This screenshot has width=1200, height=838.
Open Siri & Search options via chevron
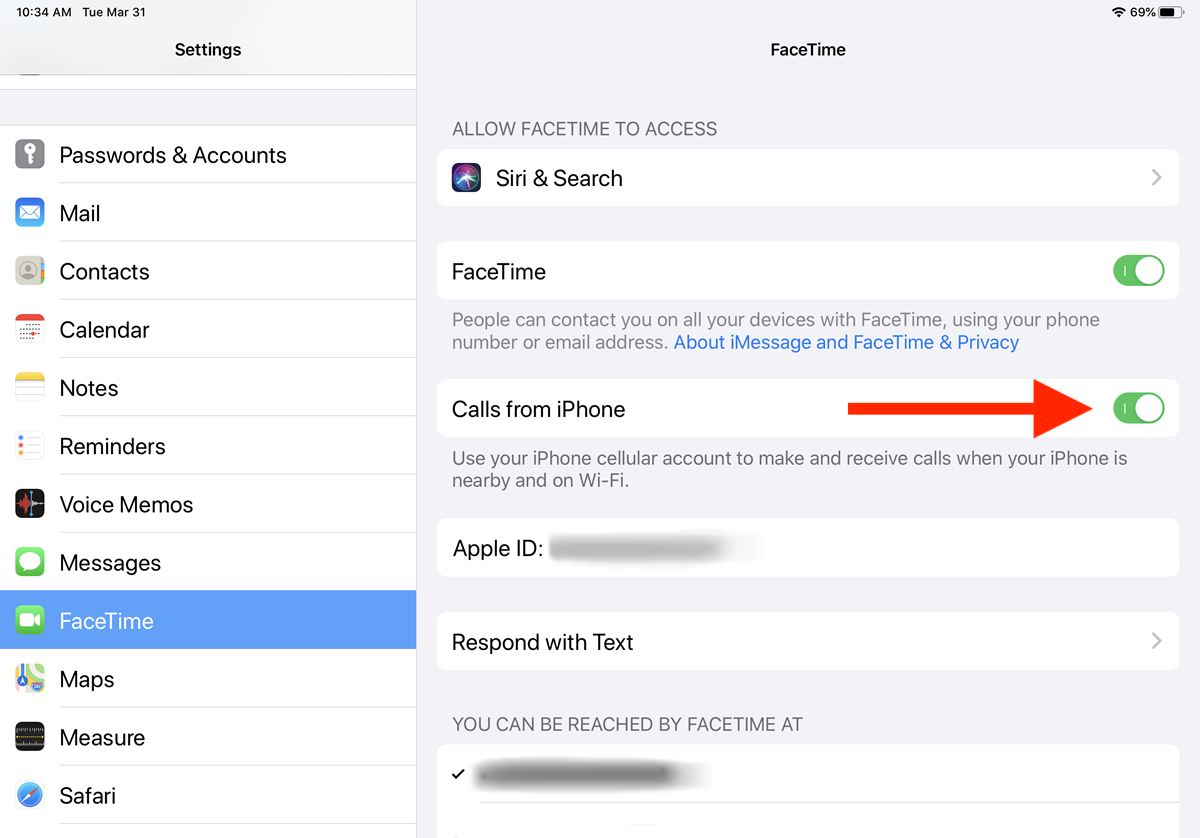[1156, 177]
